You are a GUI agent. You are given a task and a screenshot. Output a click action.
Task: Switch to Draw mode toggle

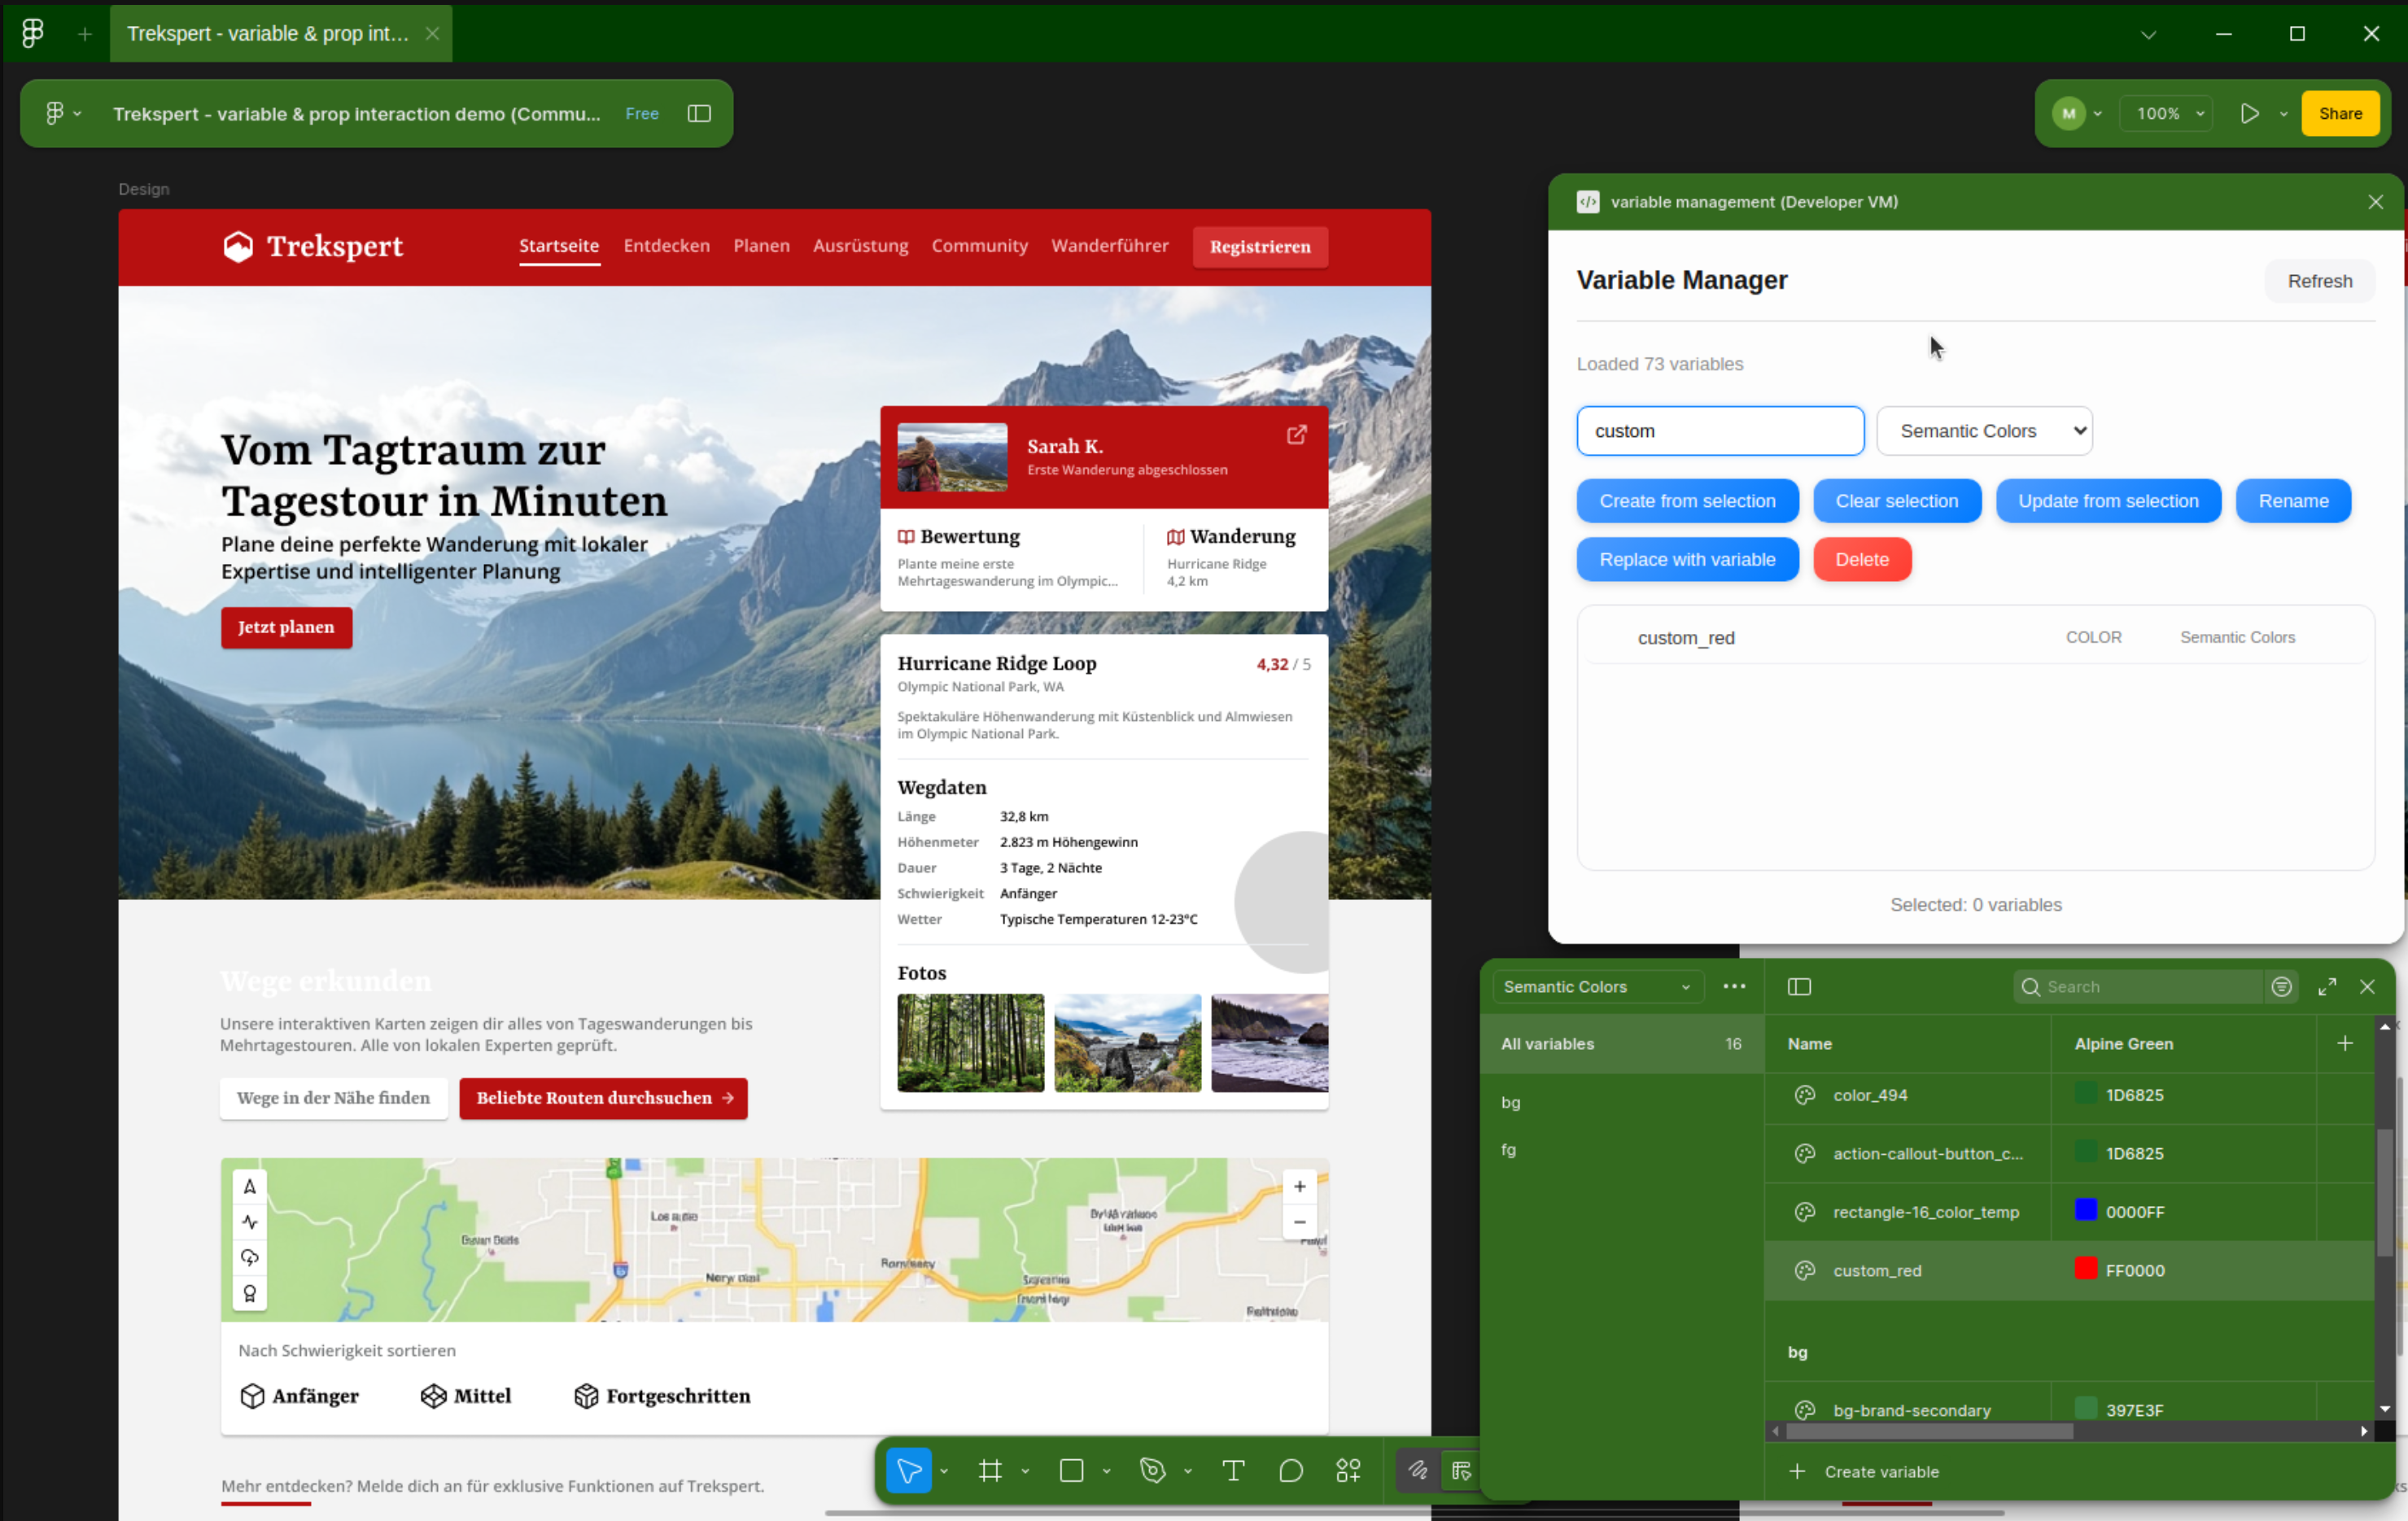[1417, 1470]
